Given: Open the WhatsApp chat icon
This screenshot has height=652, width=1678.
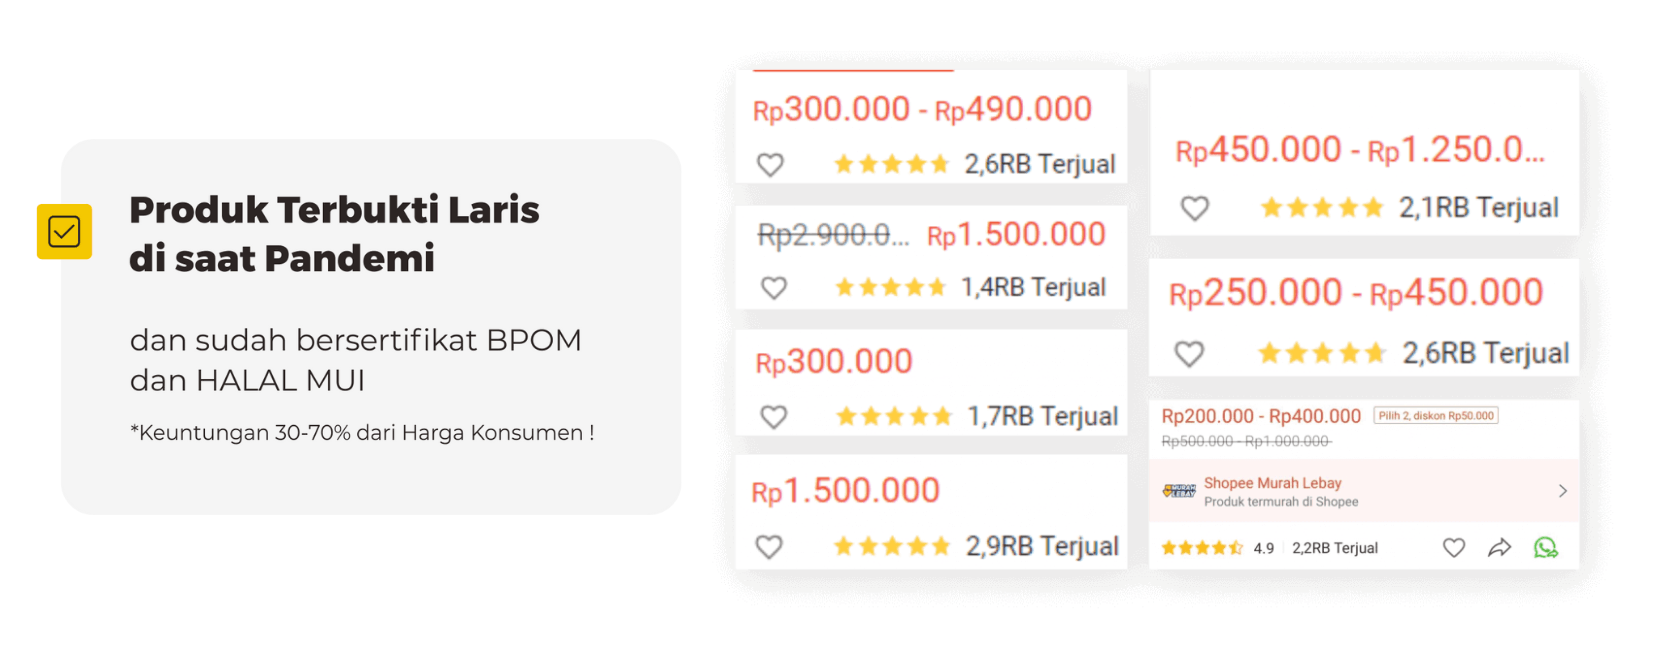Looking at the screenshot, I should pyautogui.click(x=1546, y=547).
